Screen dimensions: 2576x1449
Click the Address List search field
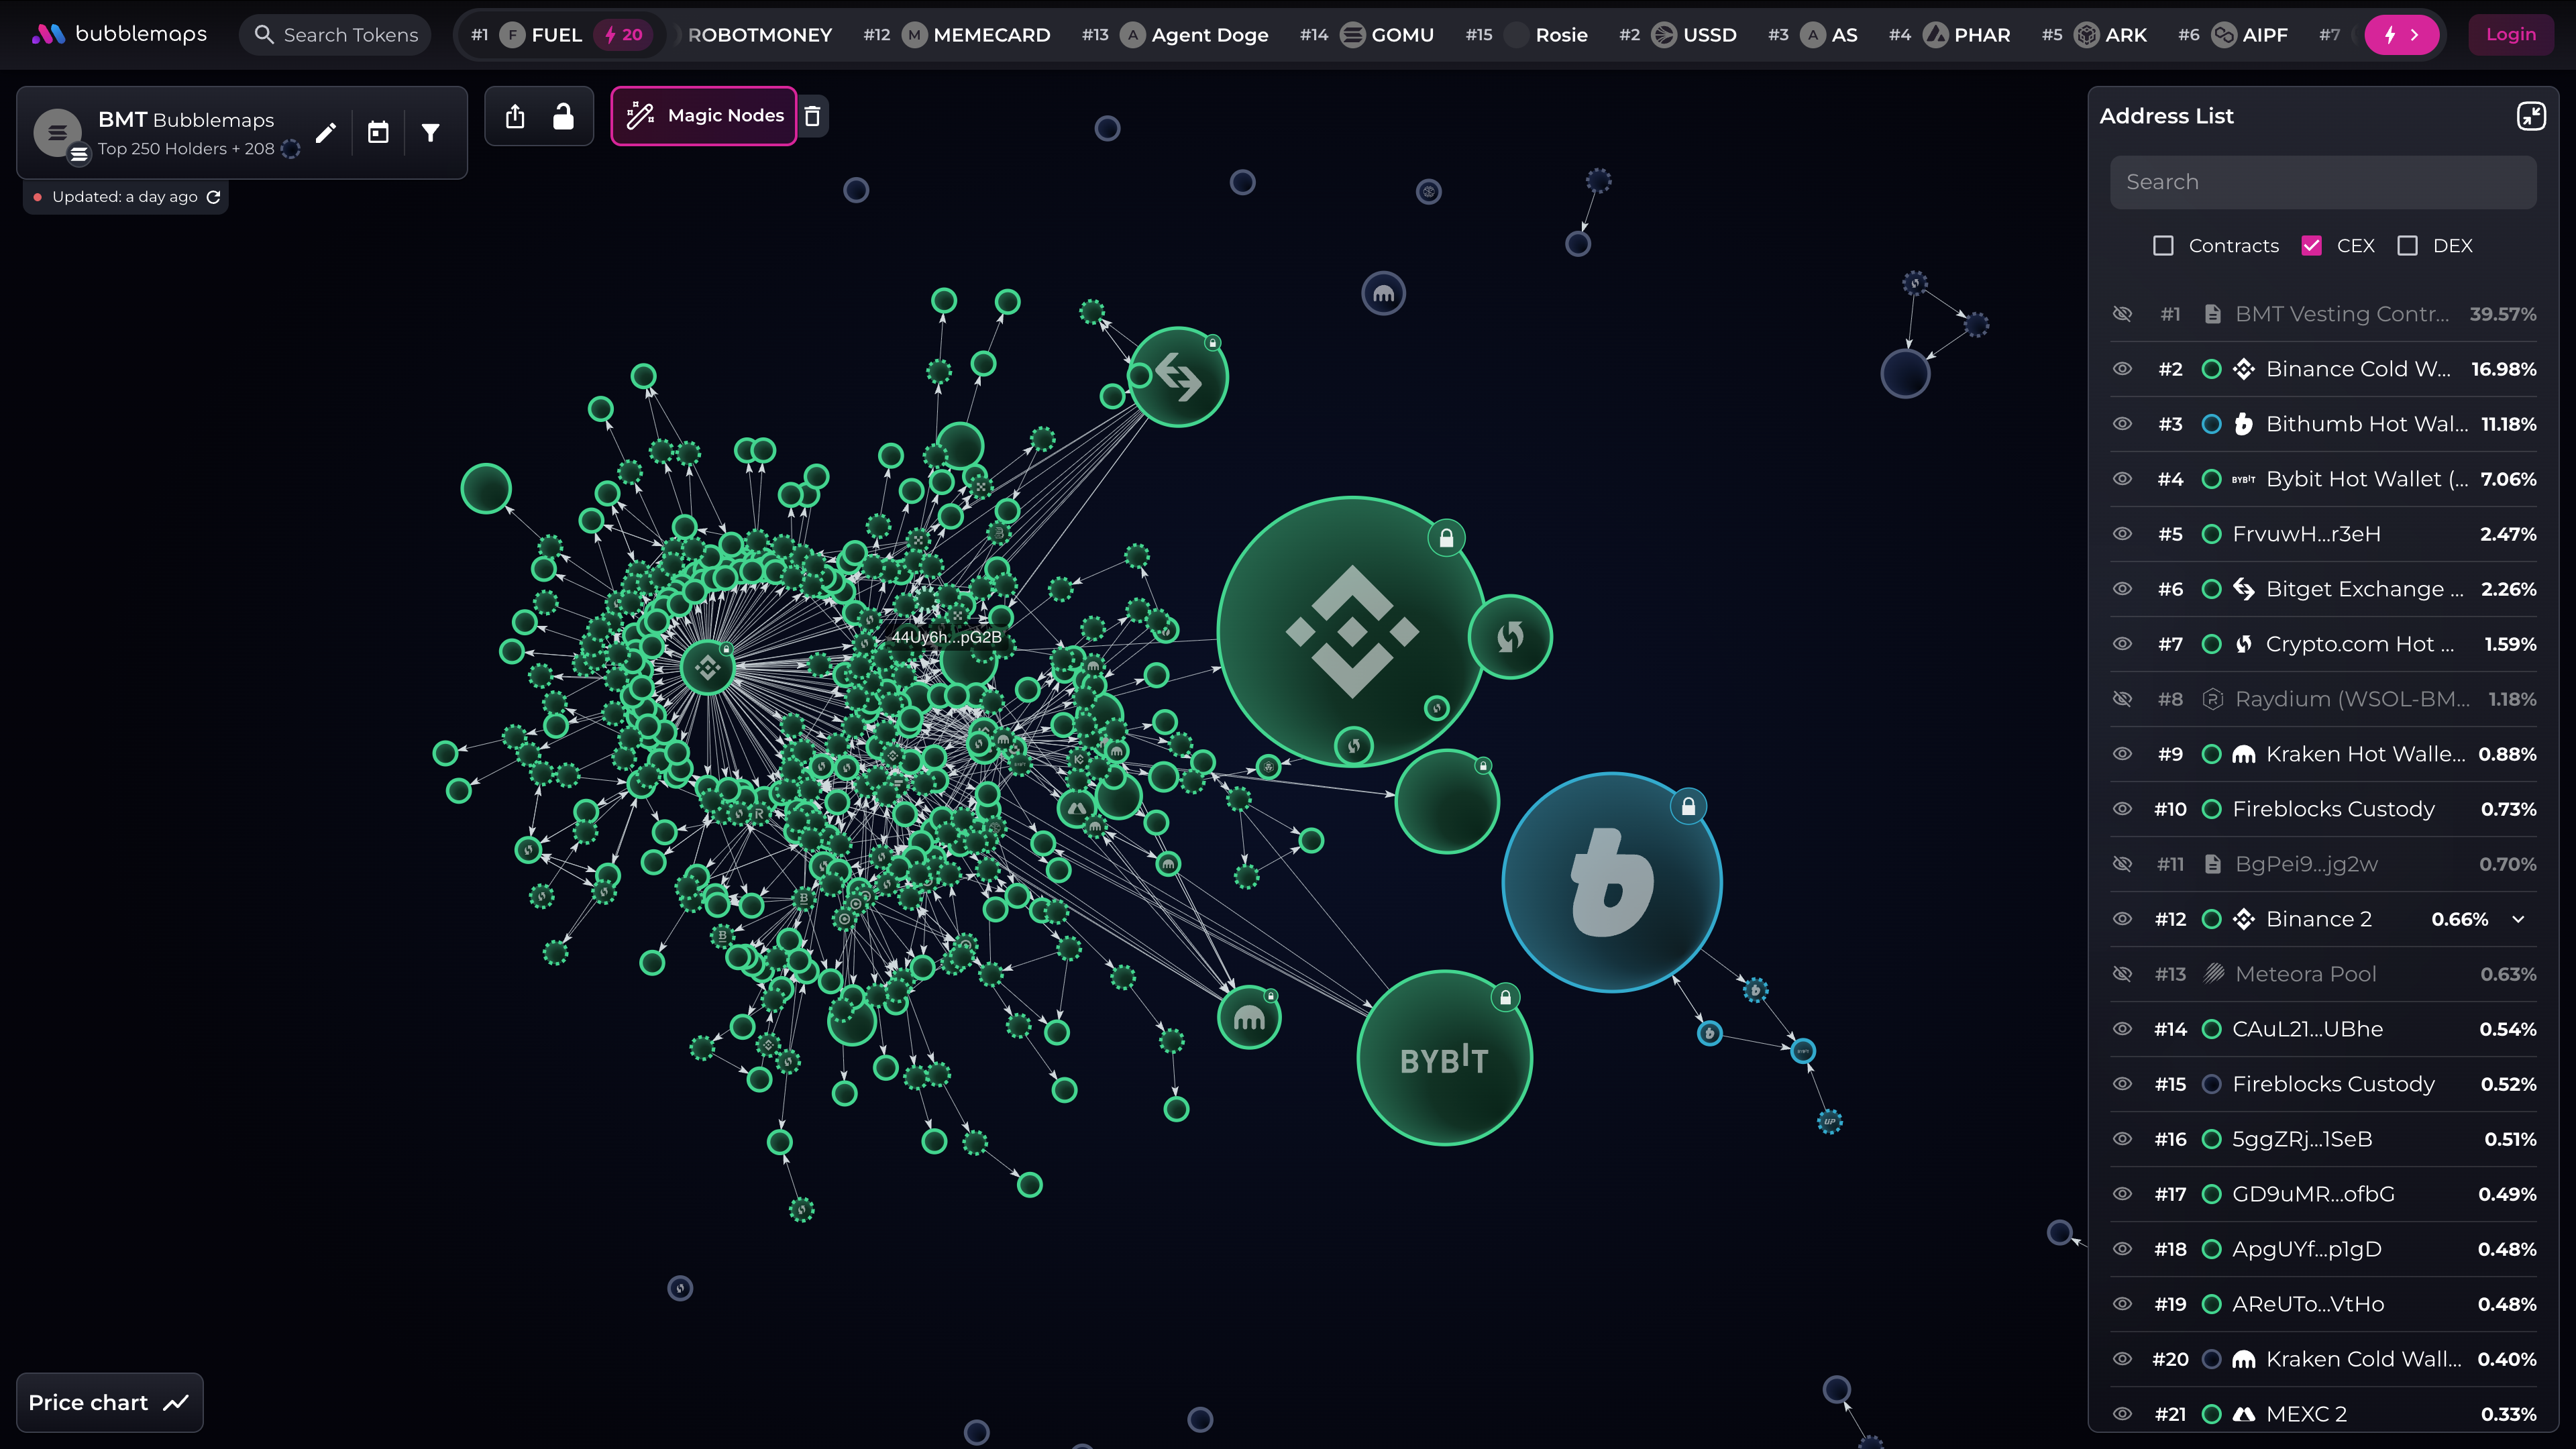[2322, 182]
